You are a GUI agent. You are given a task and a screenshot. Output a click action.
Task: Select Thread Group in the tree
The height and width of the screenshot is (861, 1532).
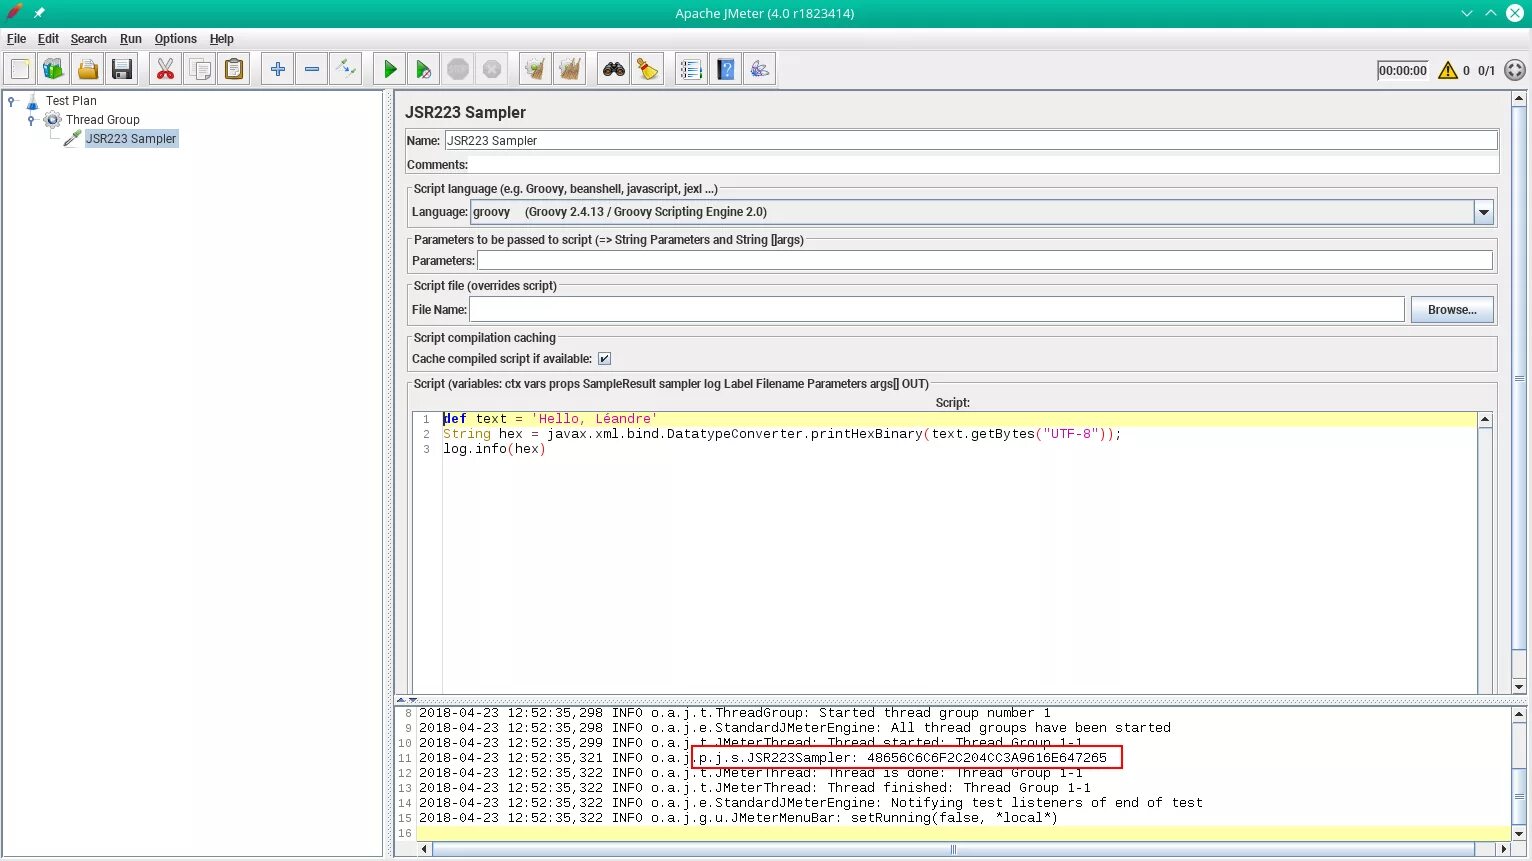pos(102,120)
